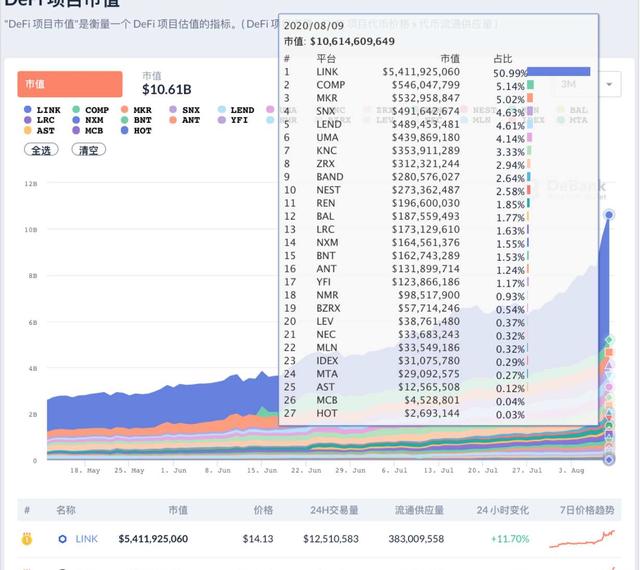Toggle BNT series in chart legend

137,120
